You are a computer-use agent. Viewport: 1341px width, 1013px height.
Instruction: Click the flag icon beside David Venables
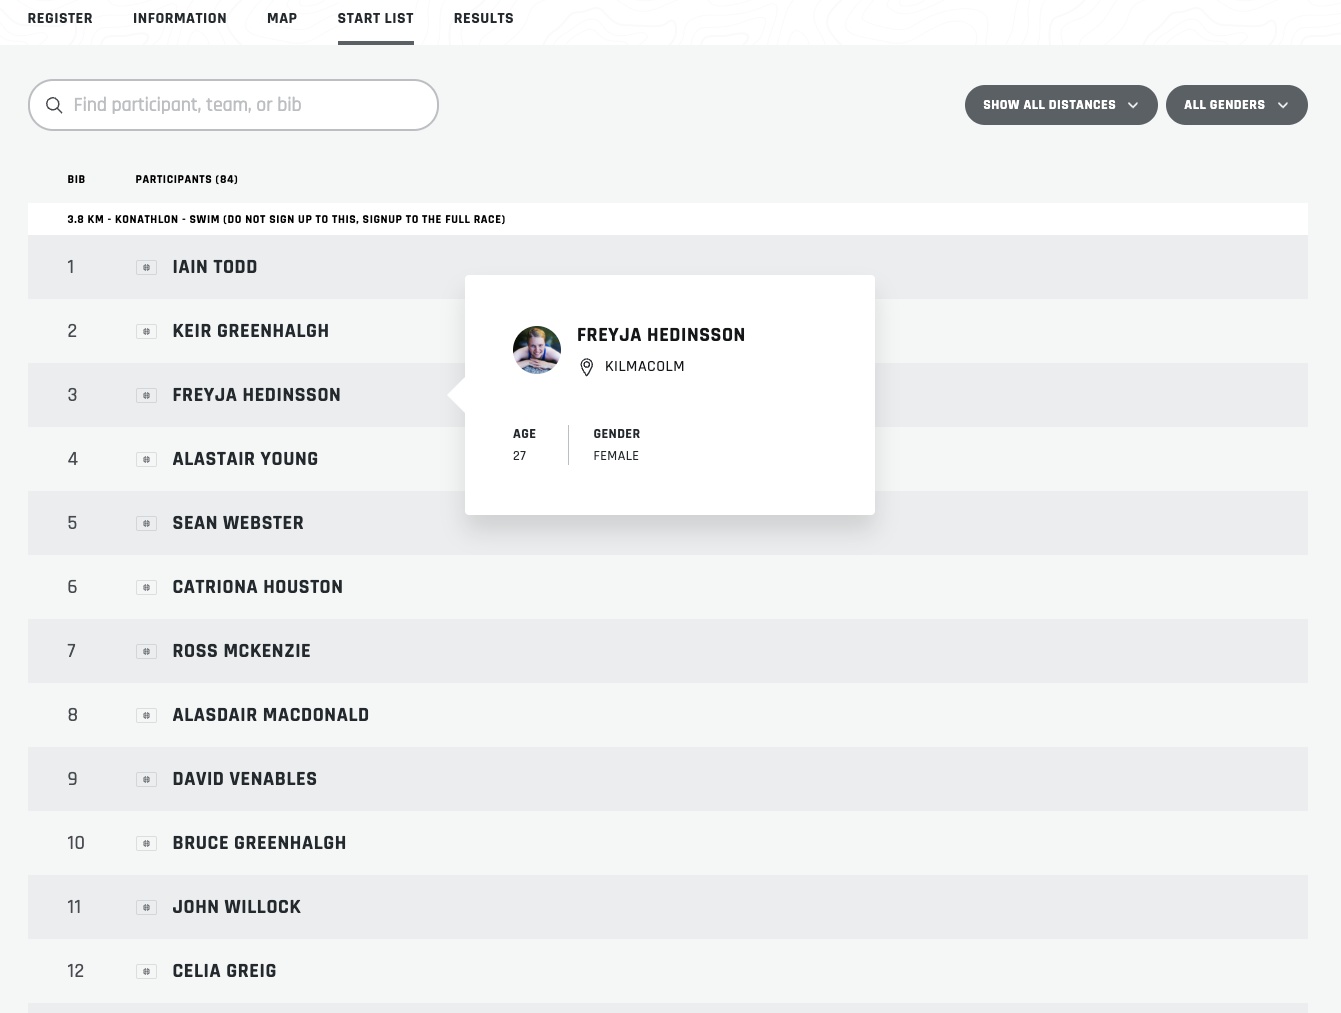[146, 779]
